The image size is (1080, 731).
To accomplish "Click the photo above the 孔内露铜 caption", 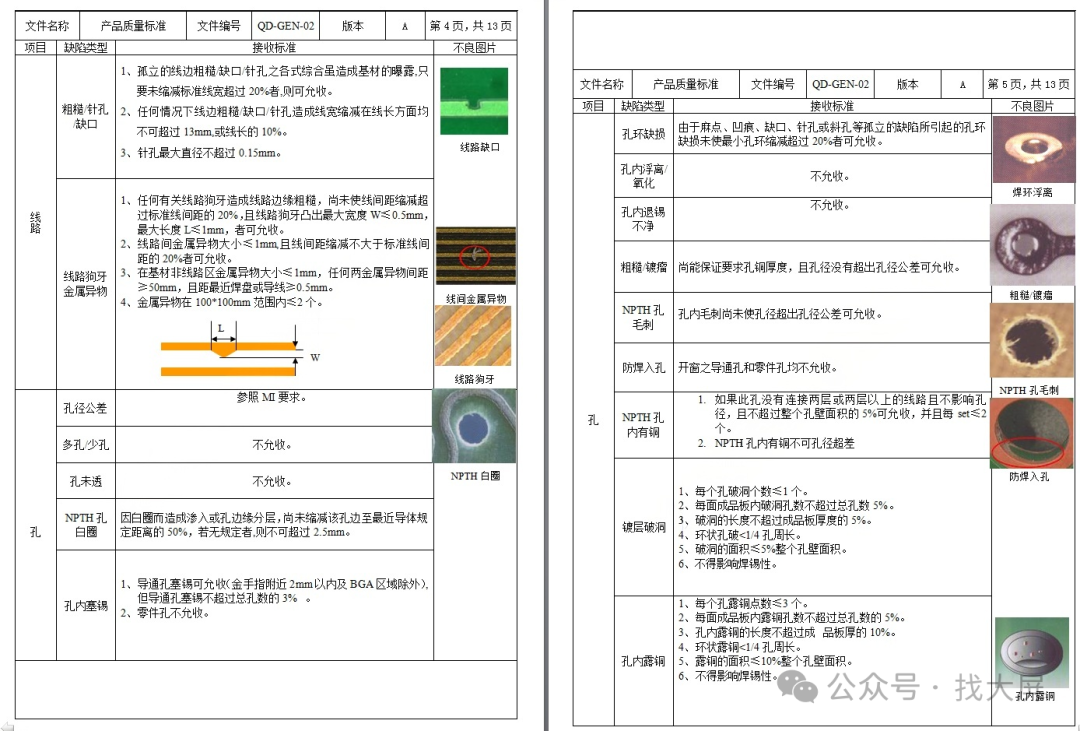I will 1032,652.
